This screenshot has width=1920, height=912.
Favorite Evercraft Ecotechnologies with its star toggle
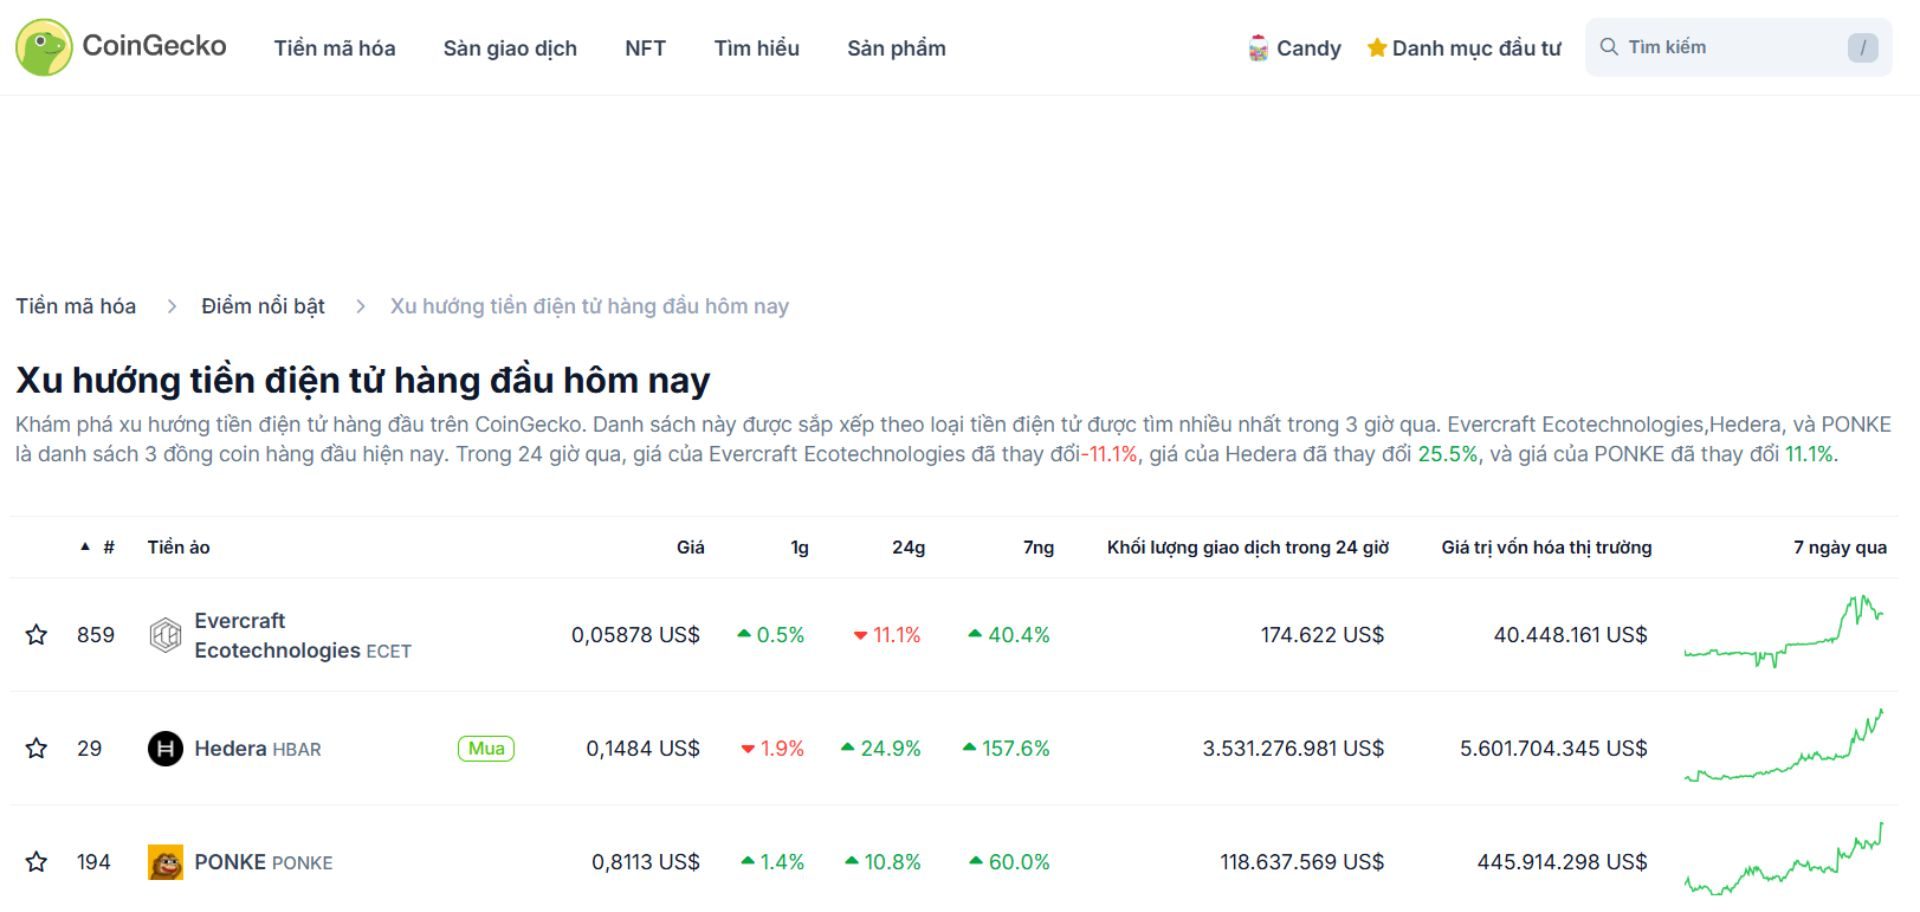37,634
